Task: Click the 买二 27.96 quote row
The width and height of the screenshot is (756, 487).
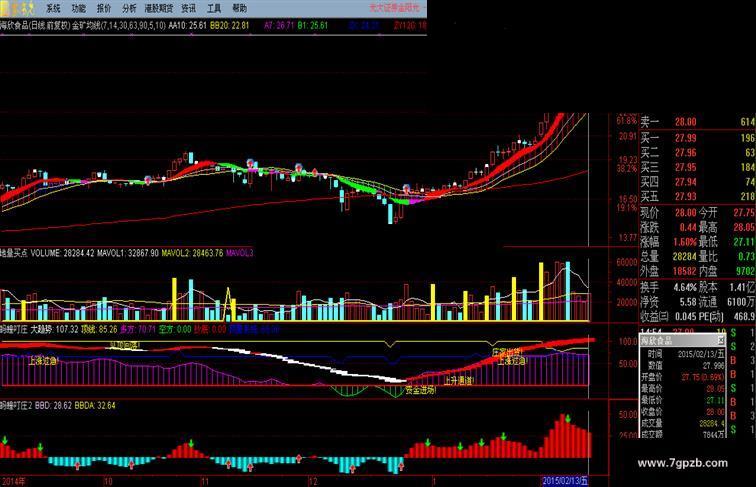Action: click(697, 152)
